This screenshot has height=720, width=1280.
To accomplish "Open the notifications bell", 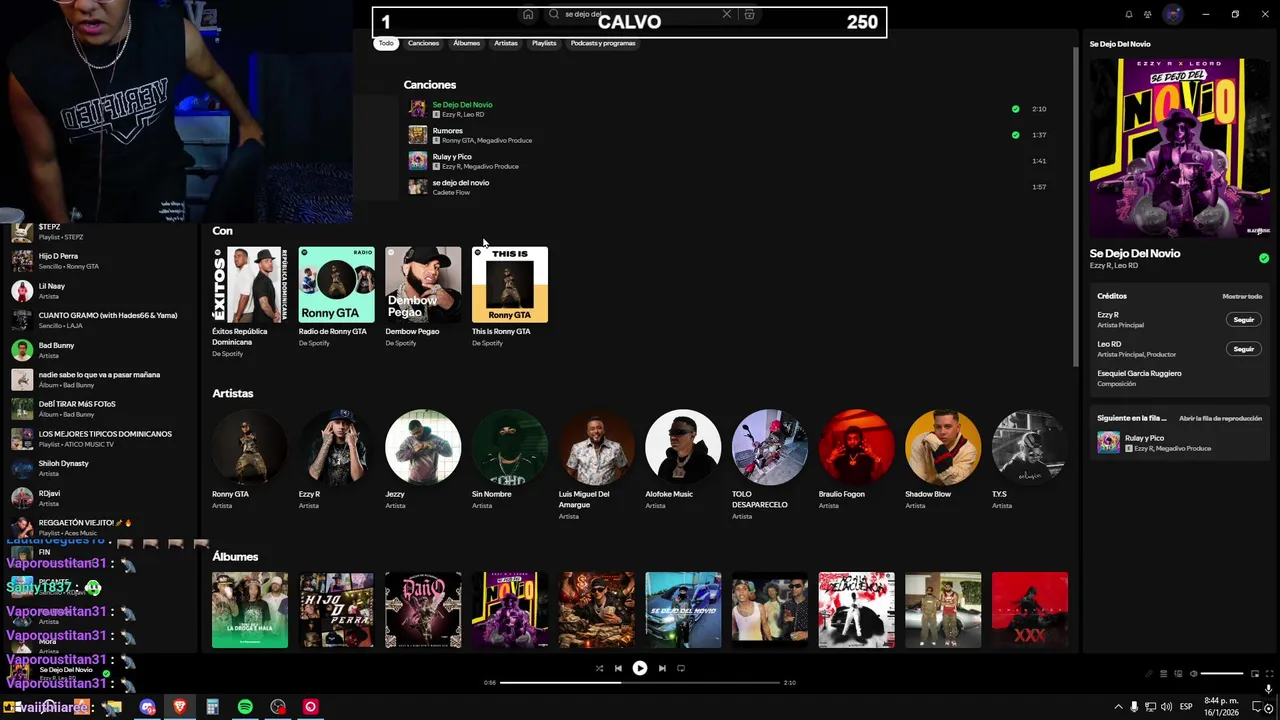I will point(1129,14).
